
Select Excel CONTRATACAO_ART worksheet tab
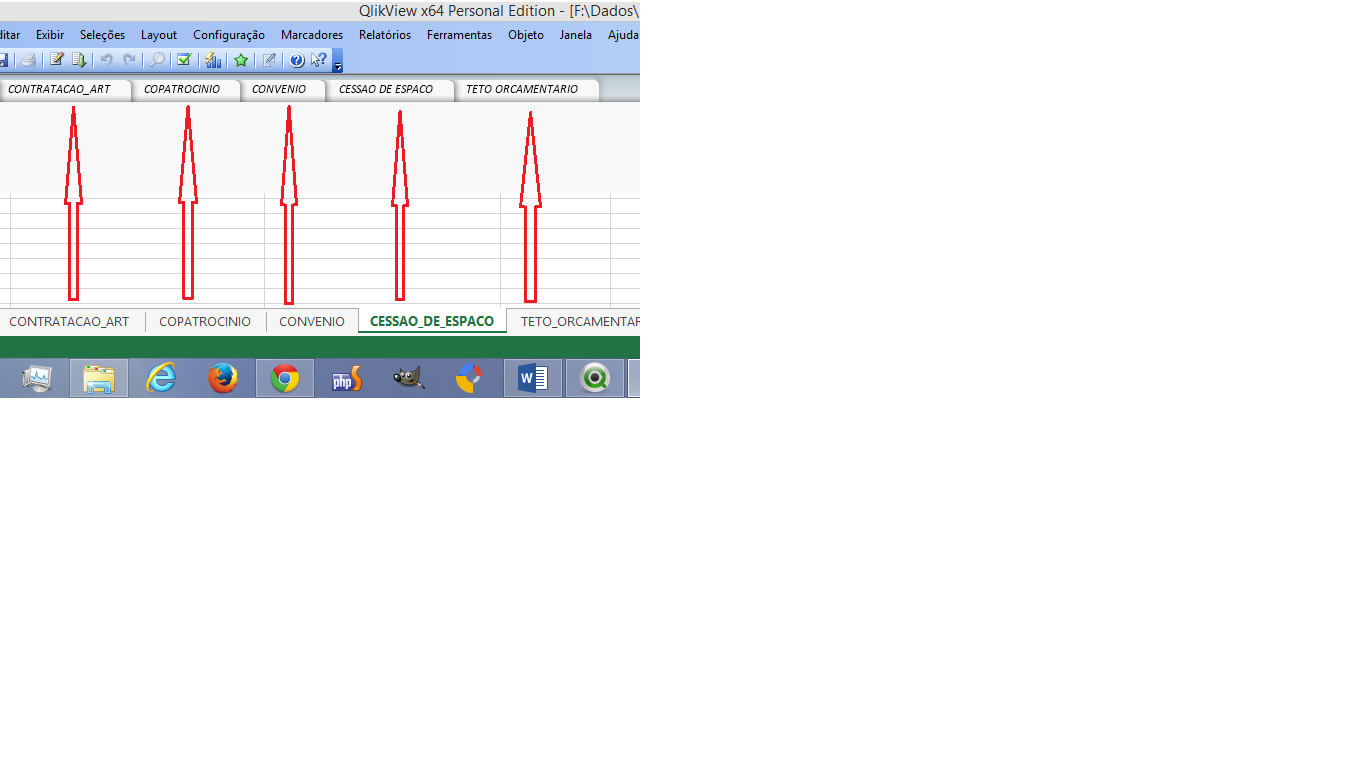click(x=69, y=322)
